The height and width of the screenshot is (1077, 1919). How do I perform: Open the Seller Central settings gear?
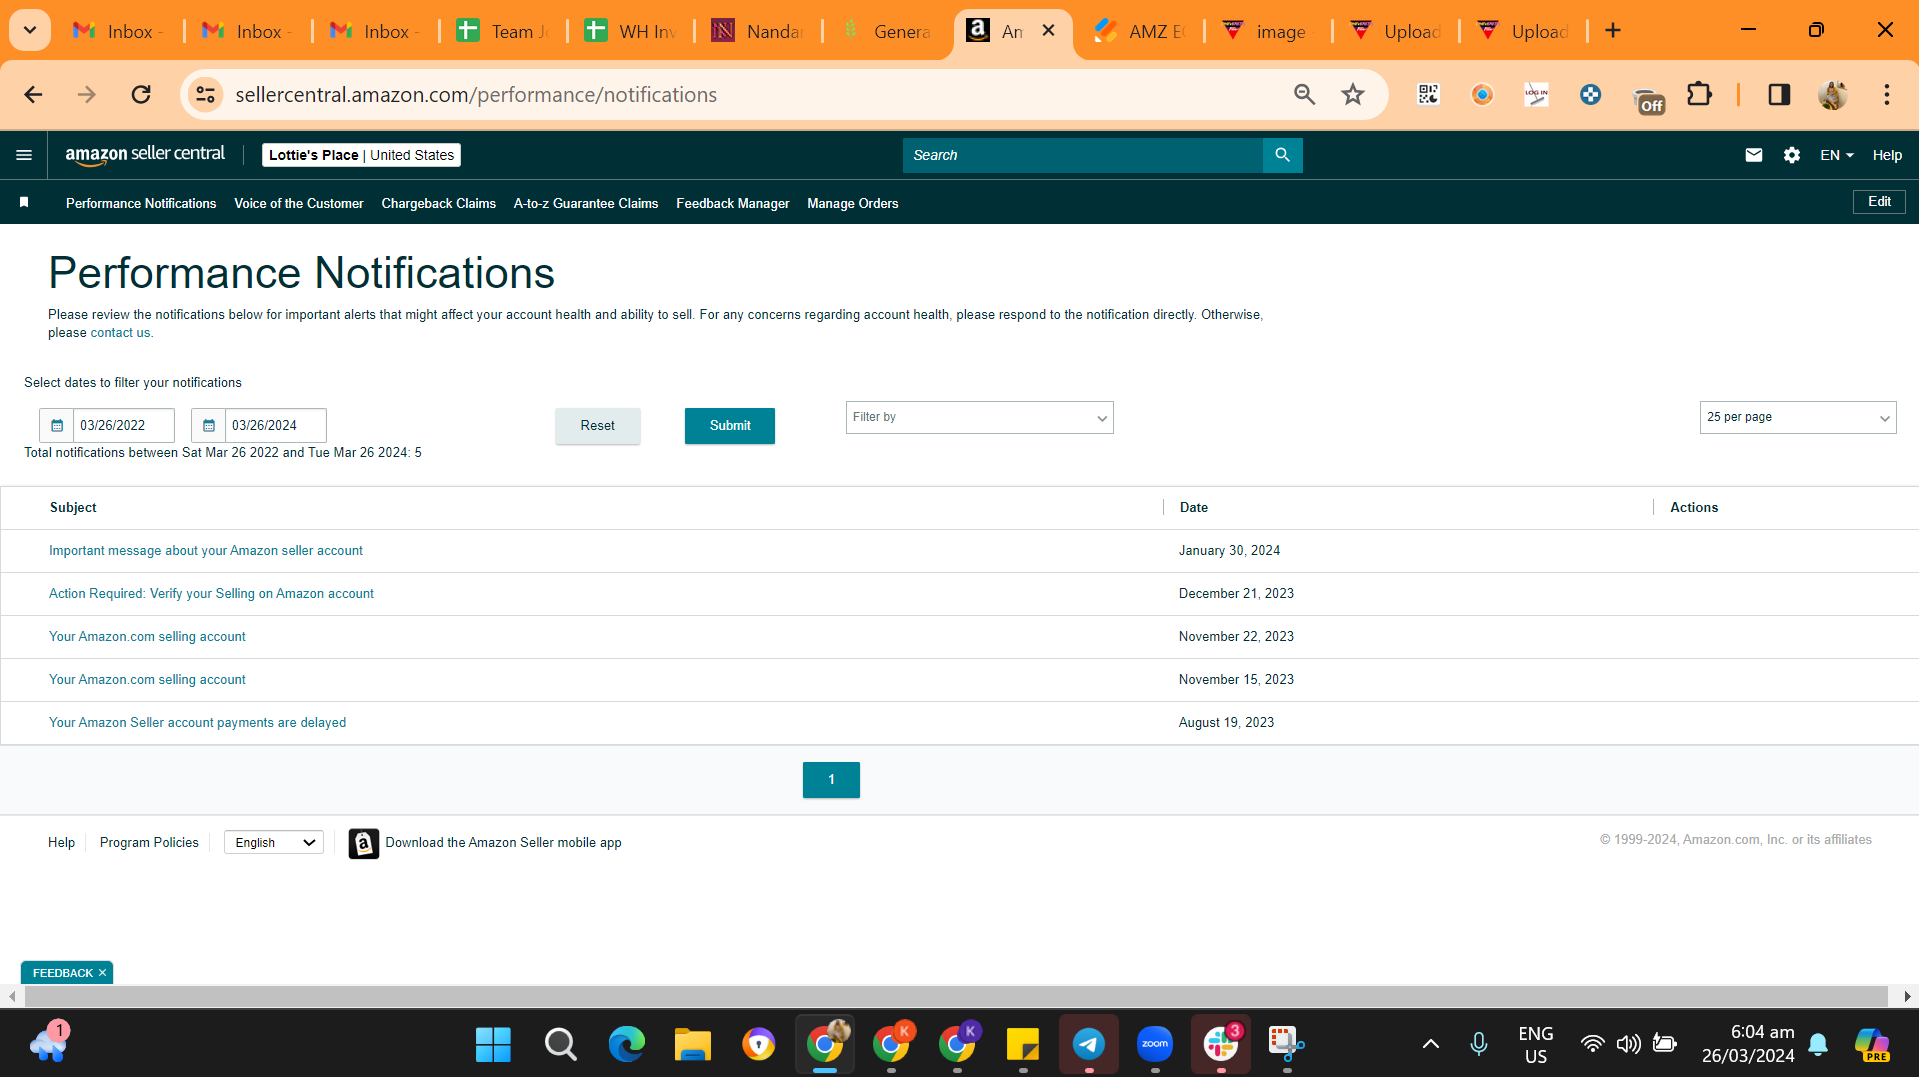click(x=1791, y=155)
